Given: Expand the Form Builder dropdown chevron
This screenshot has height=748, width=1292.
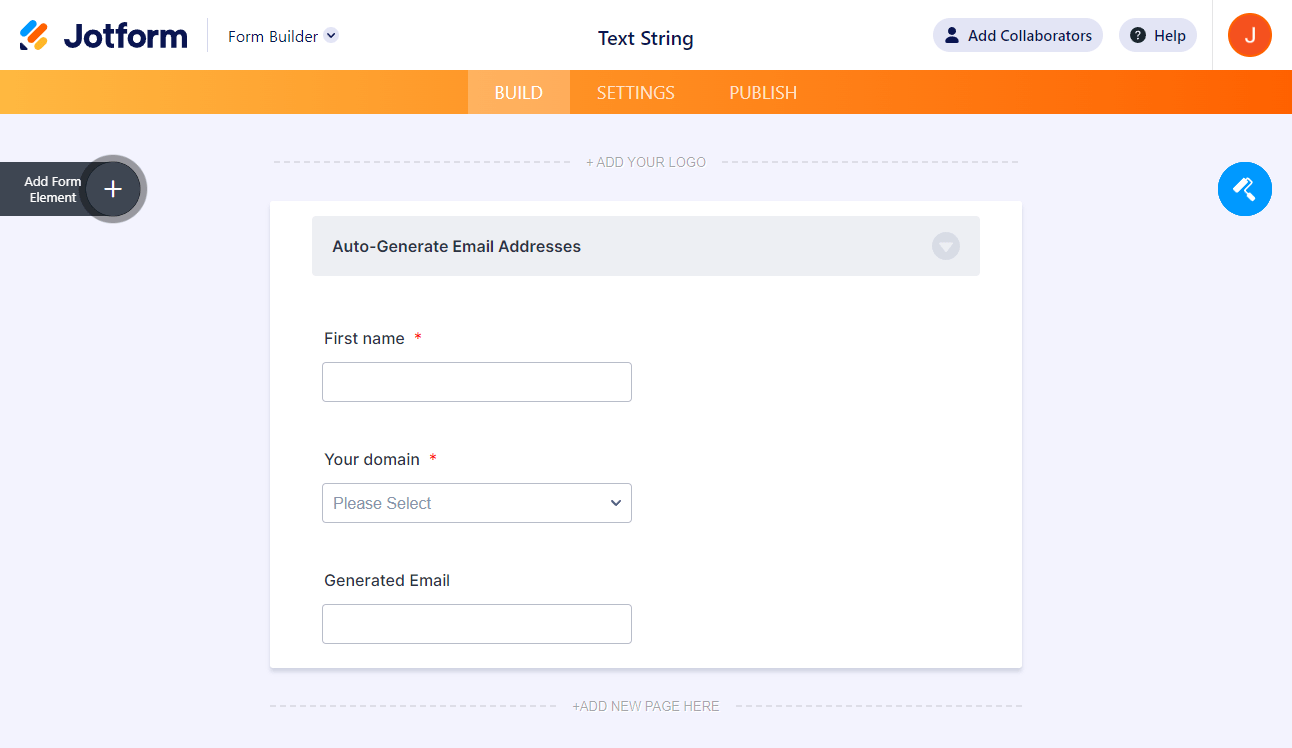Looking at the screenshot, I should tap(332, 36).
